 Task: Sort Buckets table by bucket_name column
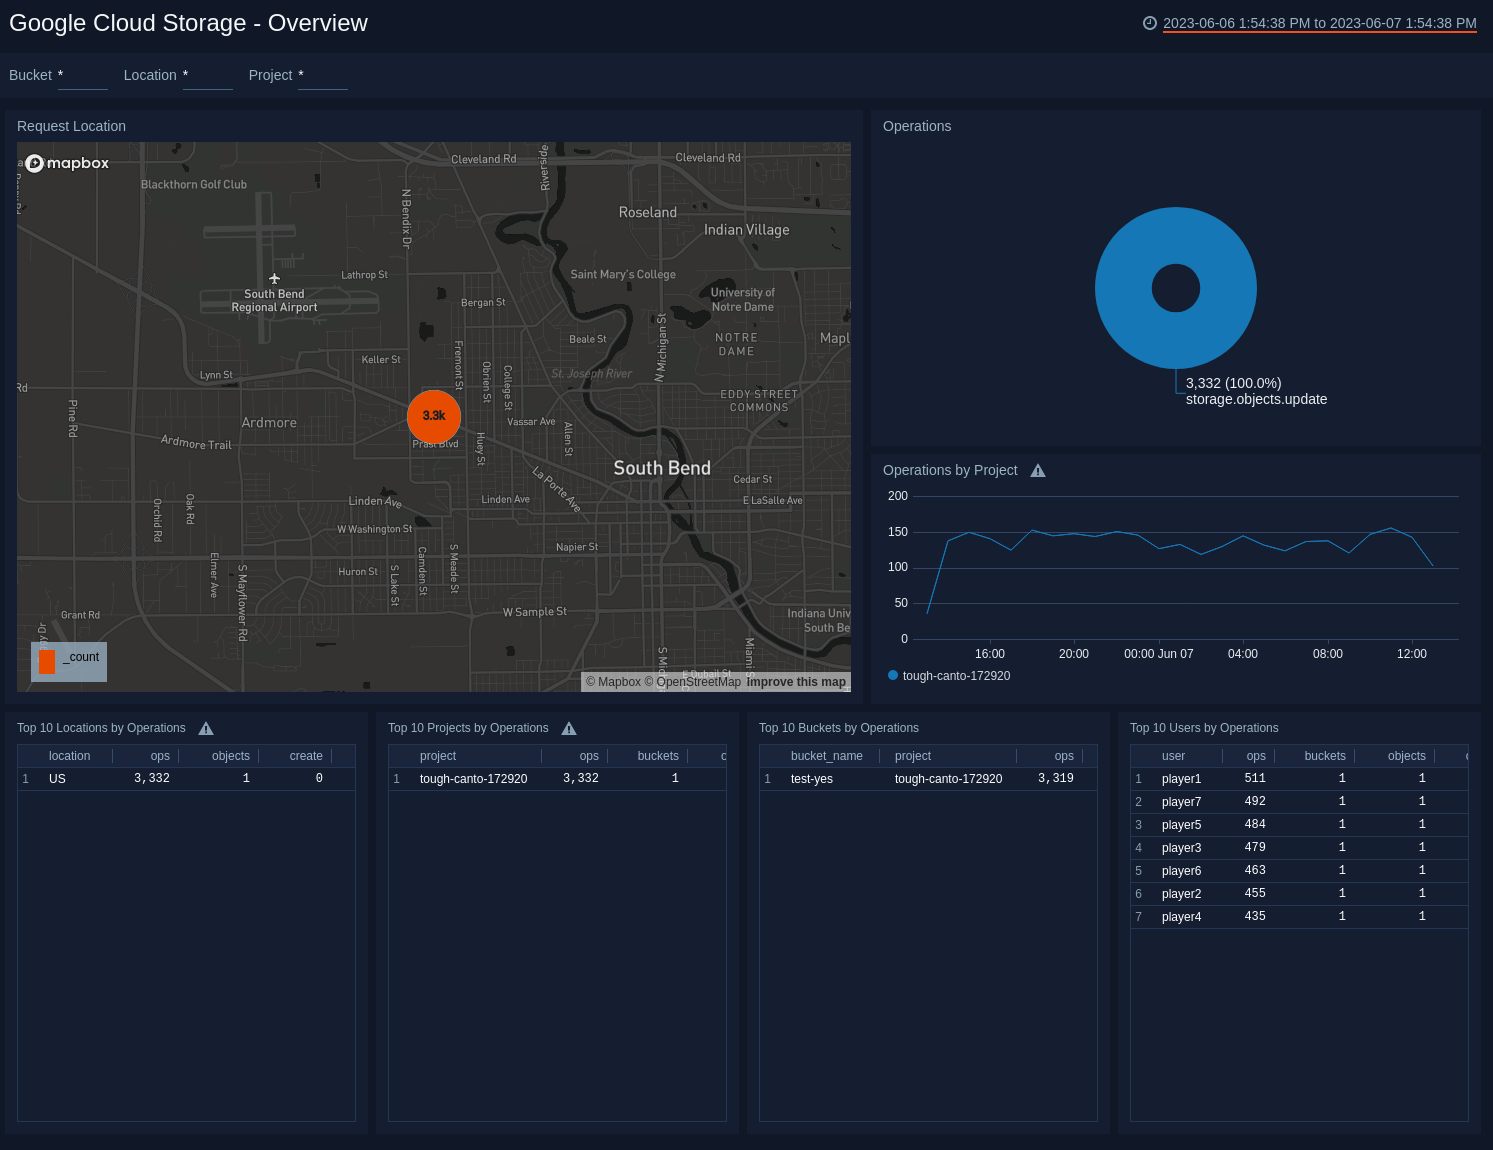(x=826, y=756)
